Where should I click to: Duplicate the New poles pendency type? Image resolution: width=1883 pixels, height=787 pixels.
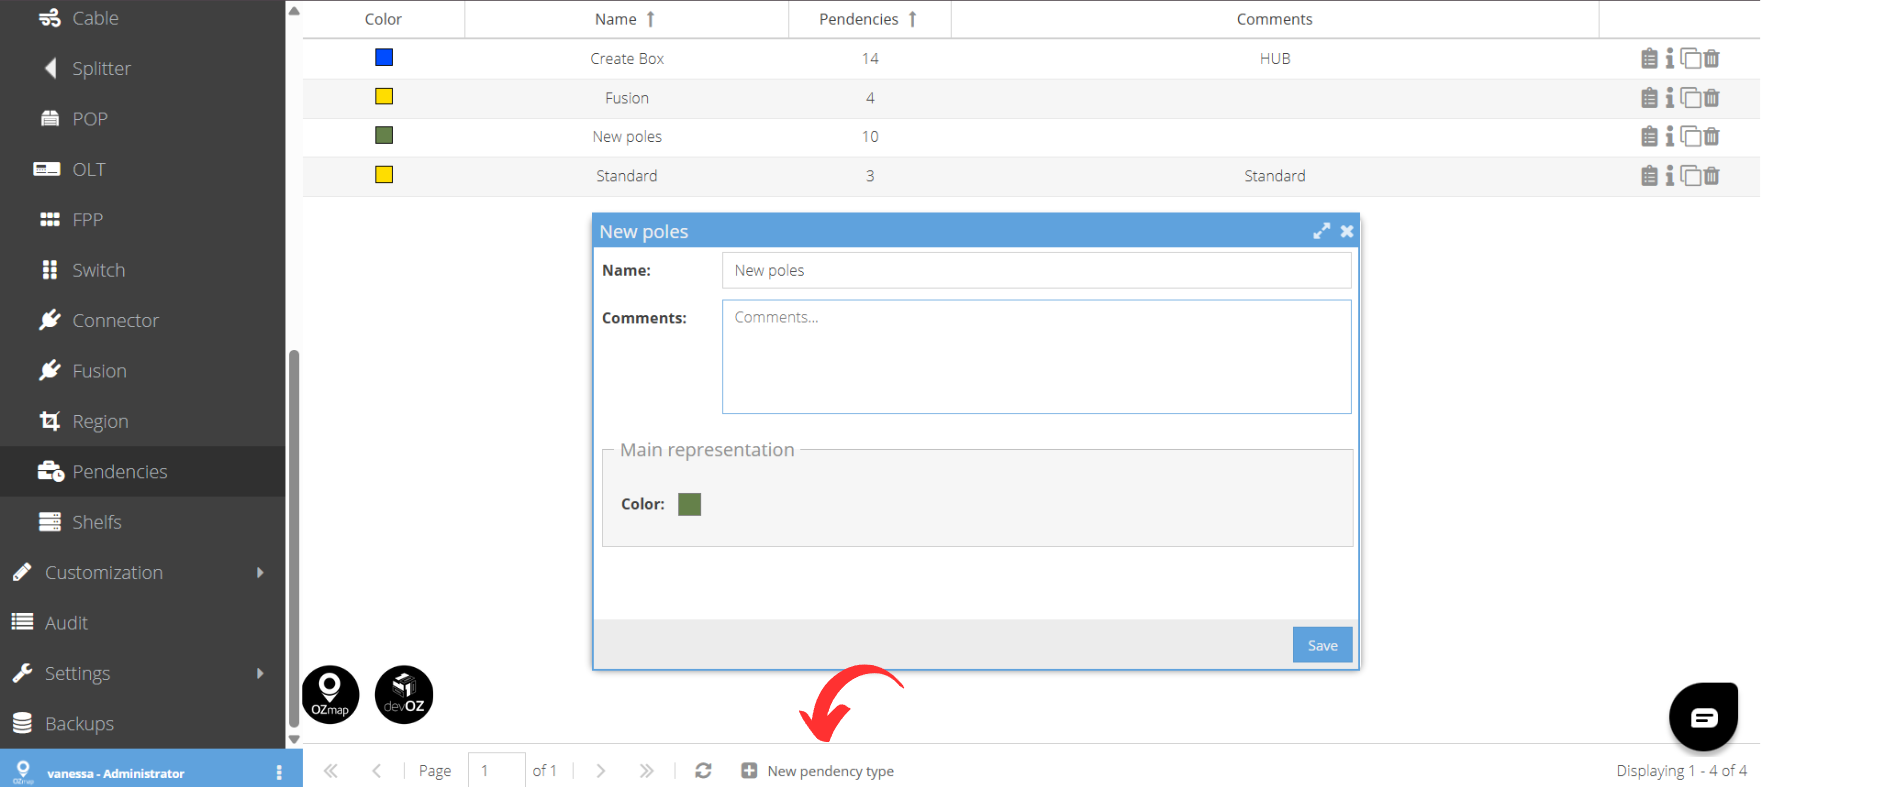1690,136
